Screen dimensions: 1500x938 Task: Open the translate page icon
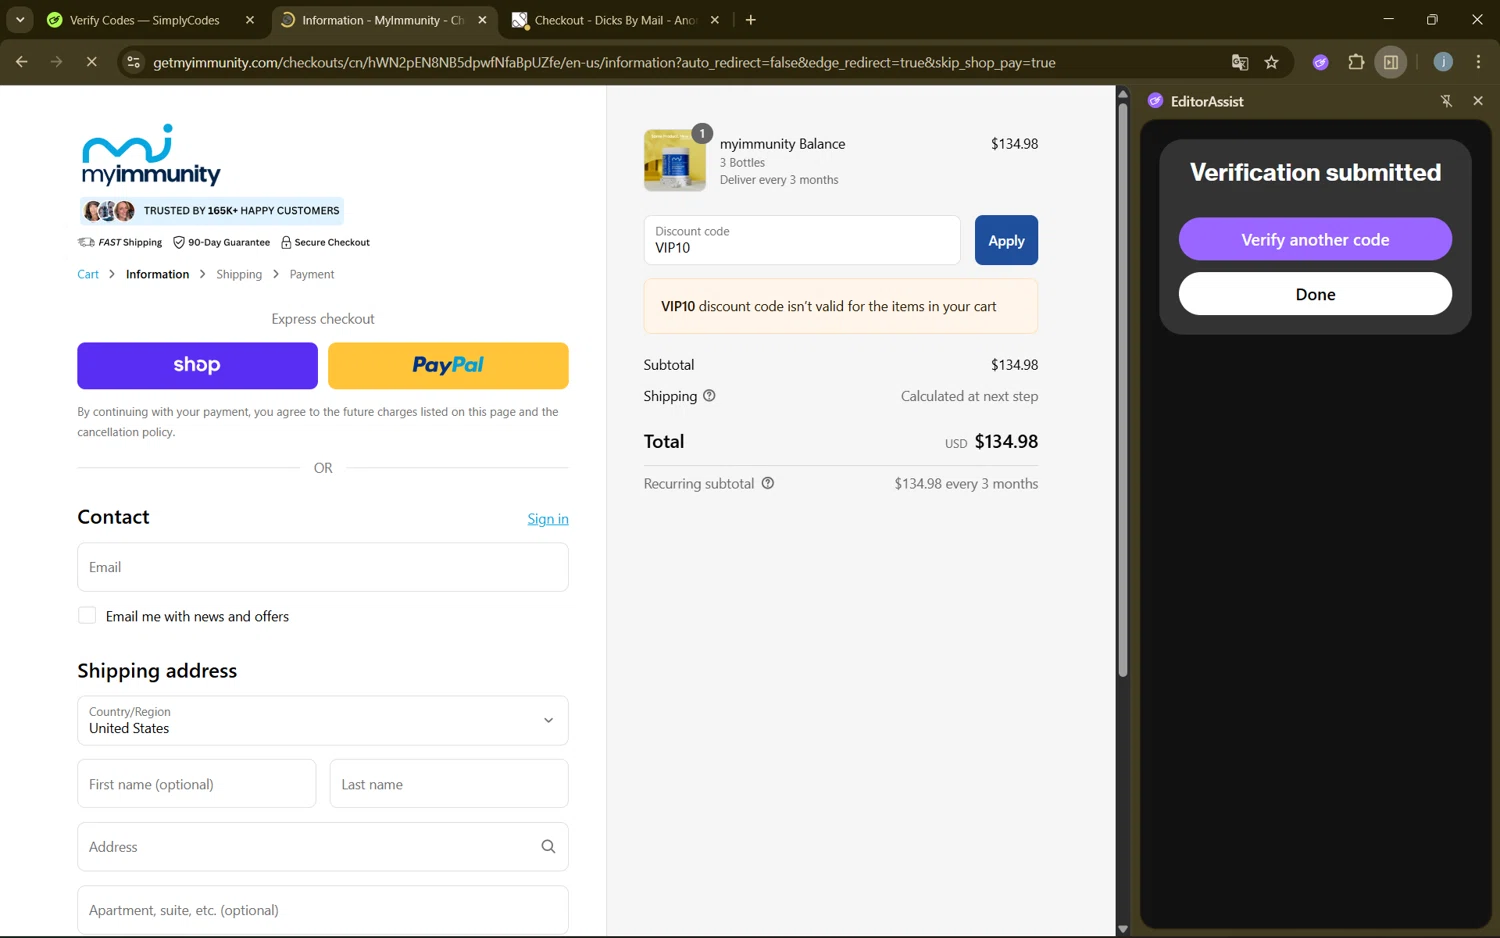coord(1240,62)
